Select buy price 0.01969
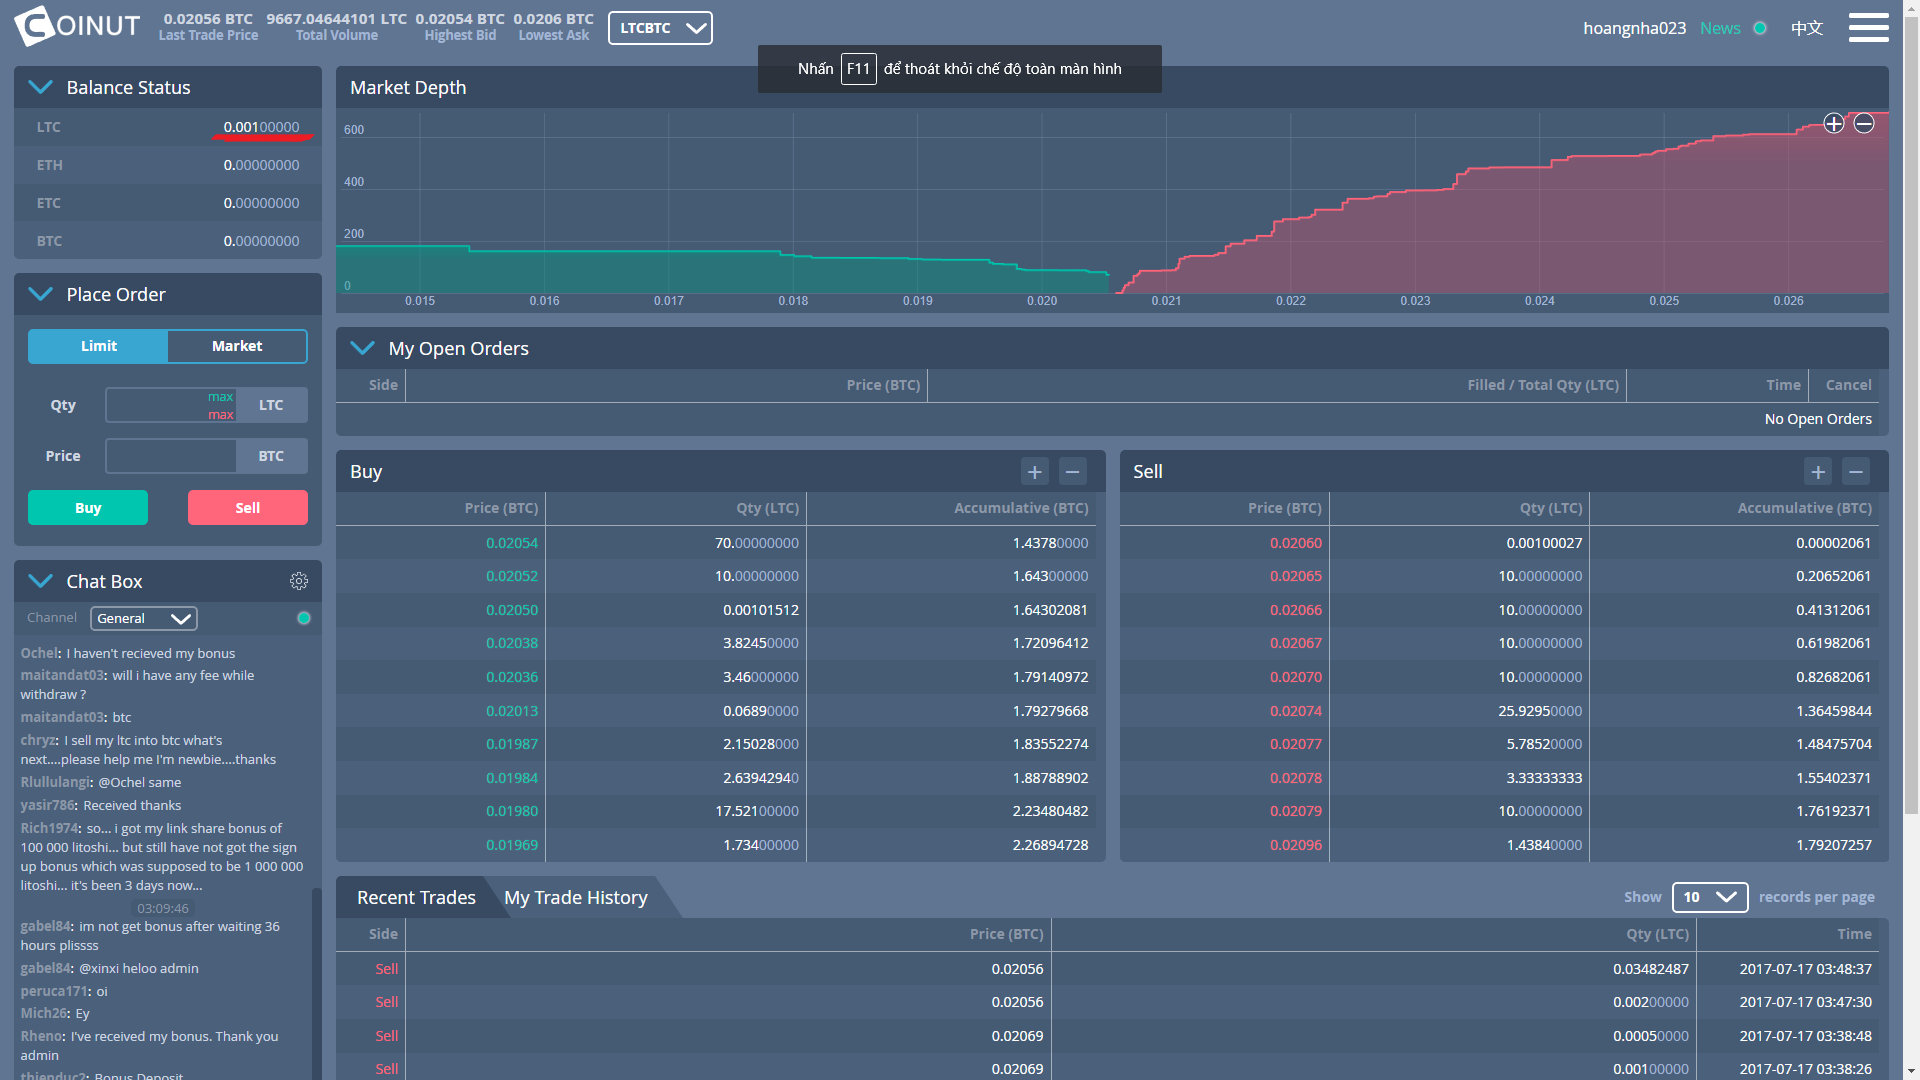Screen dimensions: 1920x1080 tap(512, 845)
